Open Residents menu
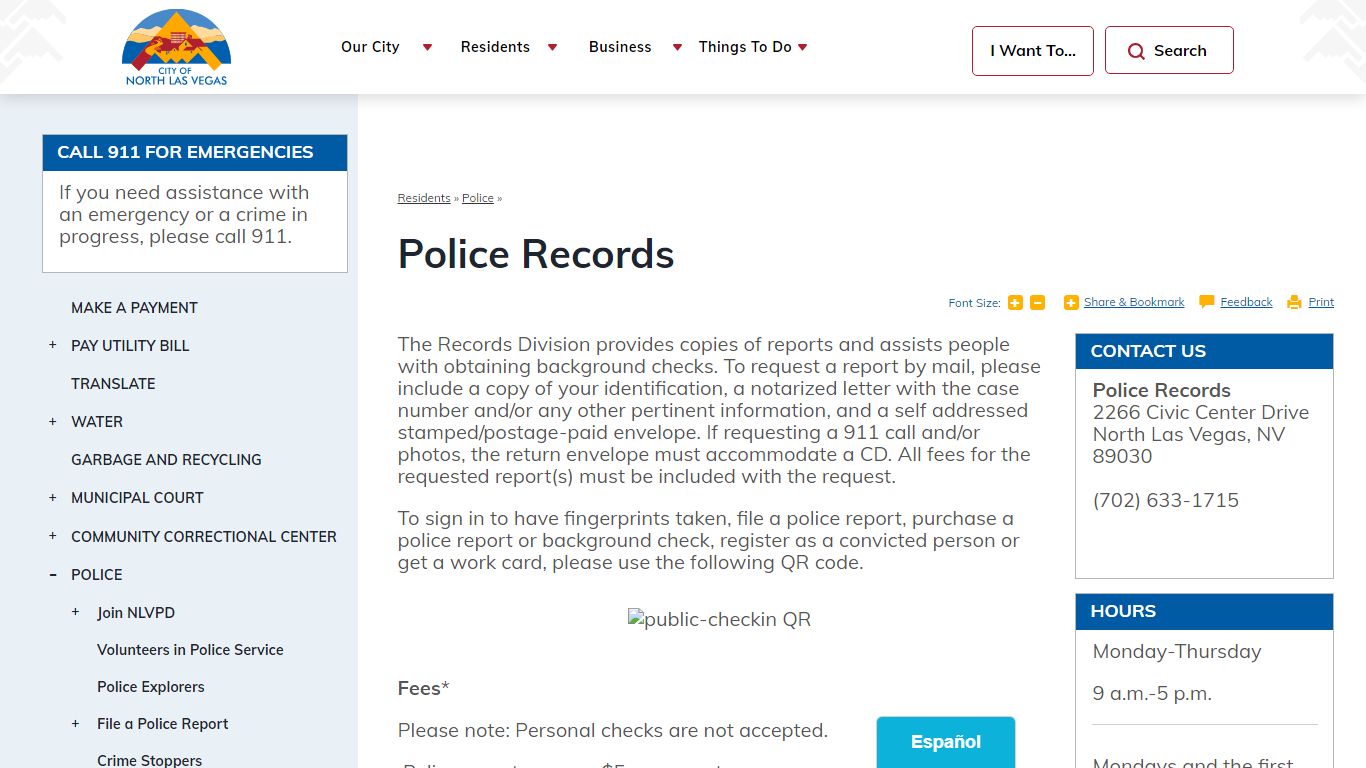The image size is (1366, 768). pos(495,47)
